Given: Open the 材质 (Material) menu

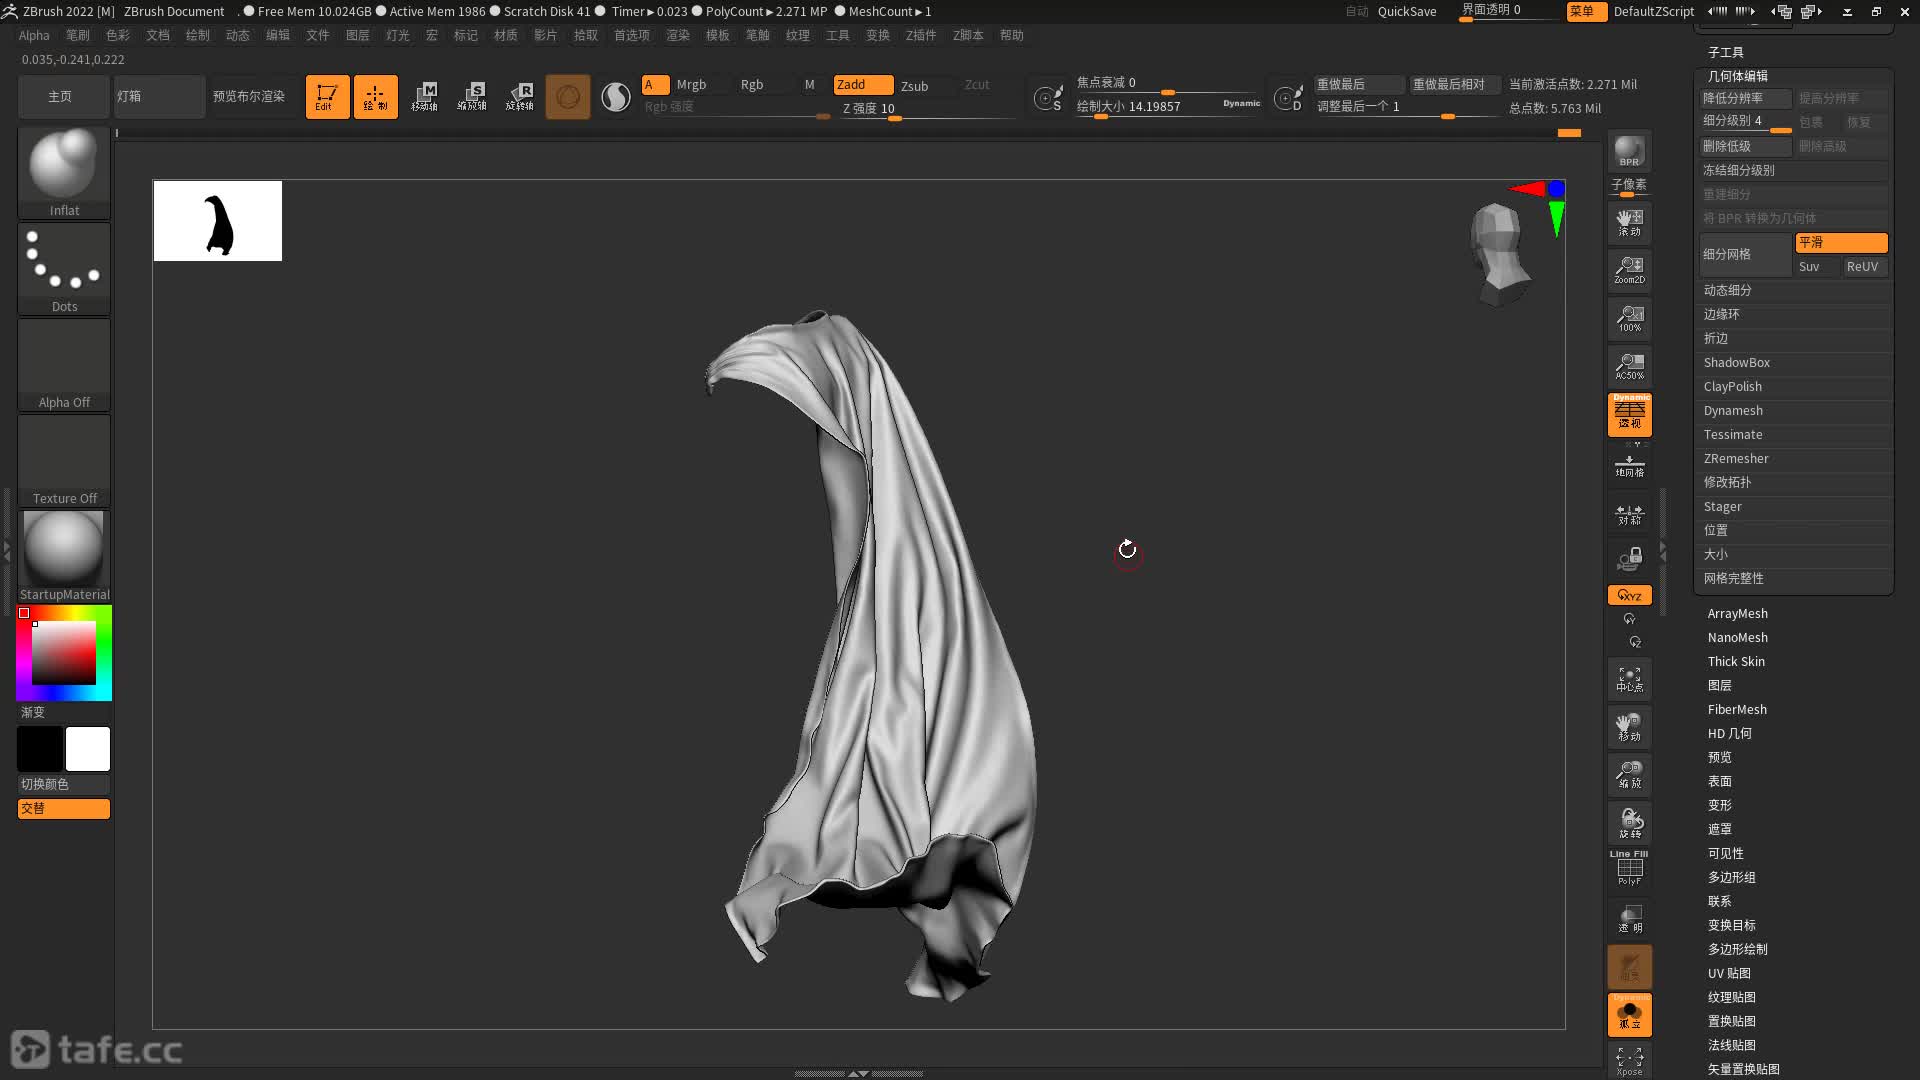Looking at the screenshot, I should 506,35.
